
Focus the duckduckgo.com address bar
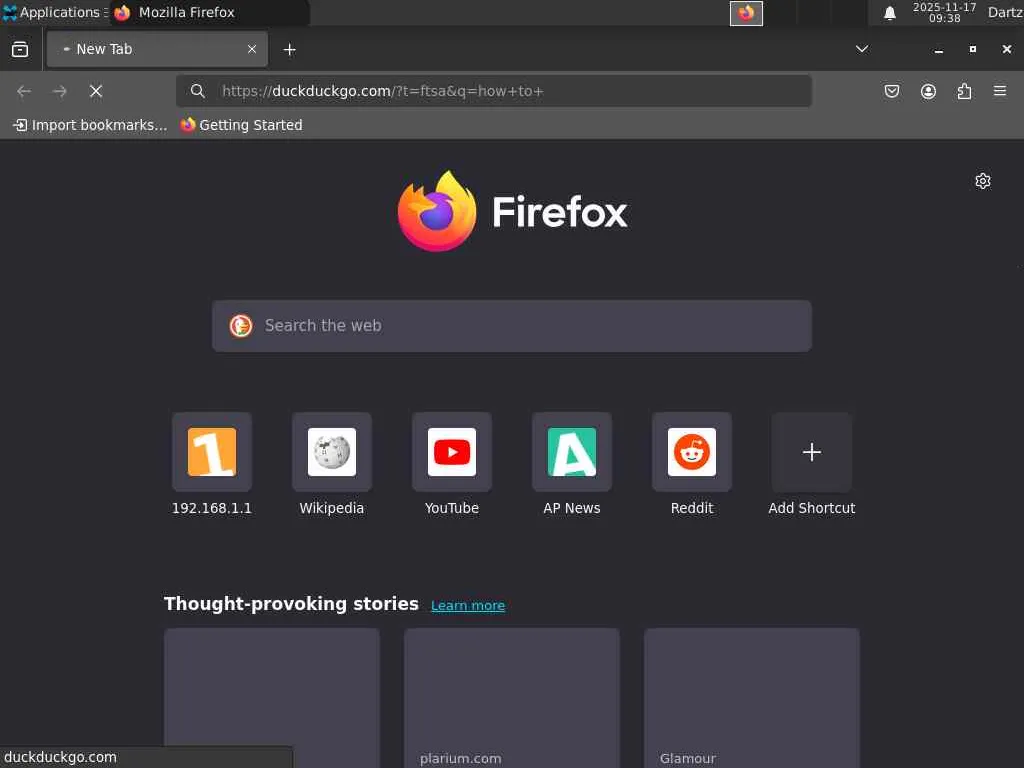(494, 91)
